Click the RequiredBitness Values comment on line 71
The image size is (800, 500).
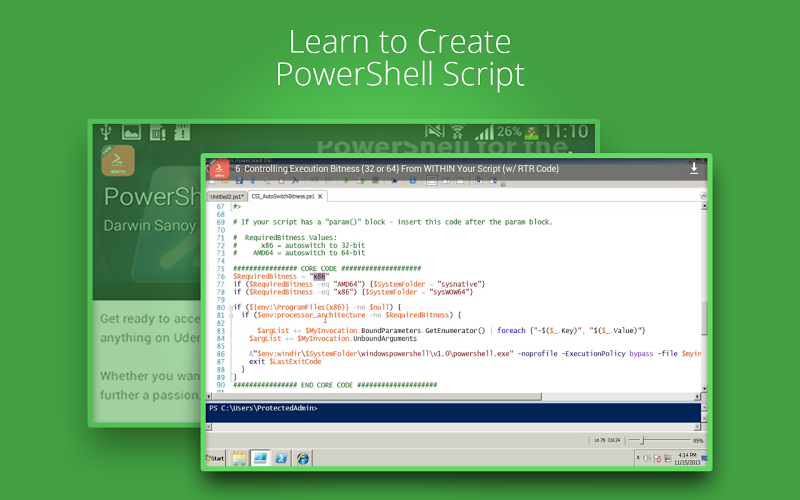click(x=285, y=238)
